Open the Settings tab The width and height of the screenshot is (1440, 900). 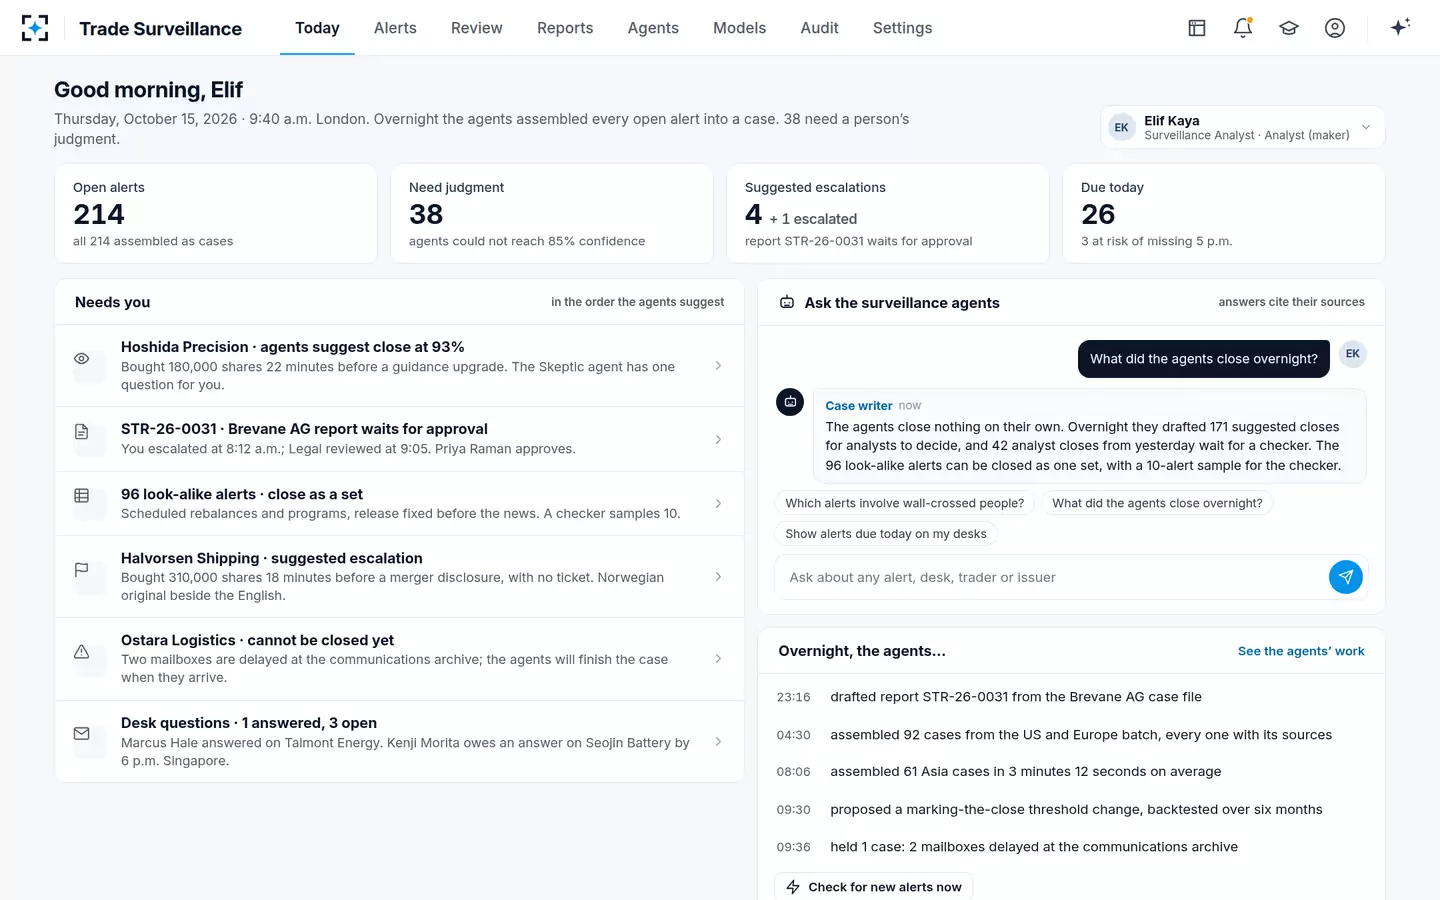902,28
